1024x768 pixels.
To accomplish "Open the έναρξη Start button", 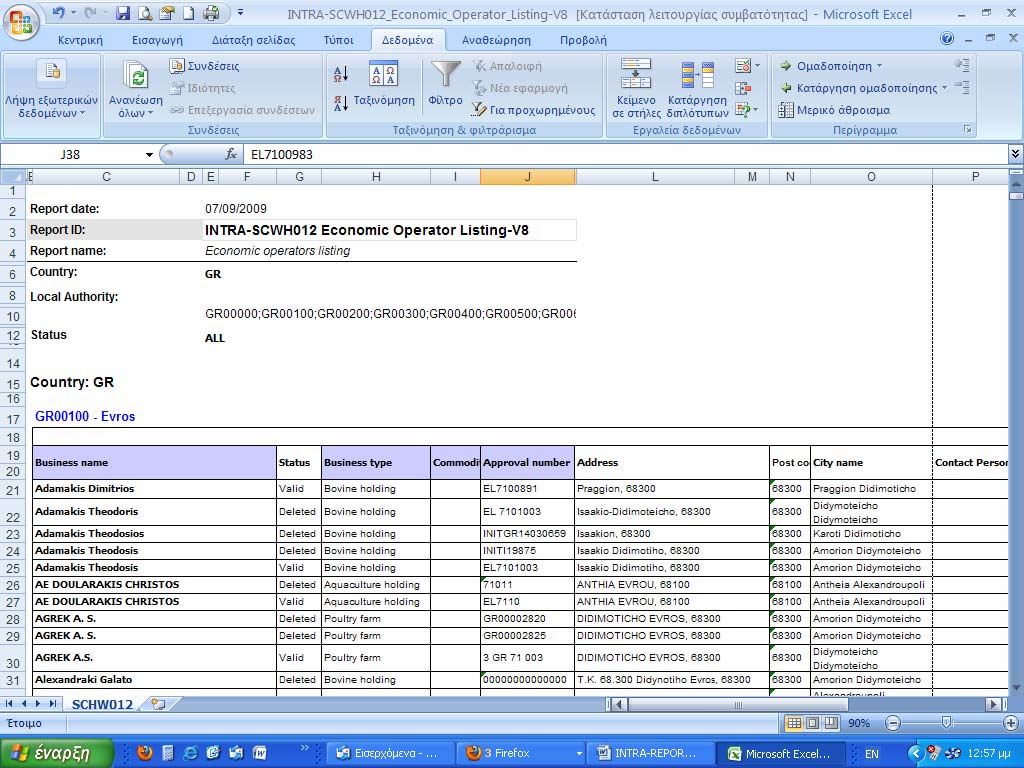I will pyautogui.click(x=57, y=753).
